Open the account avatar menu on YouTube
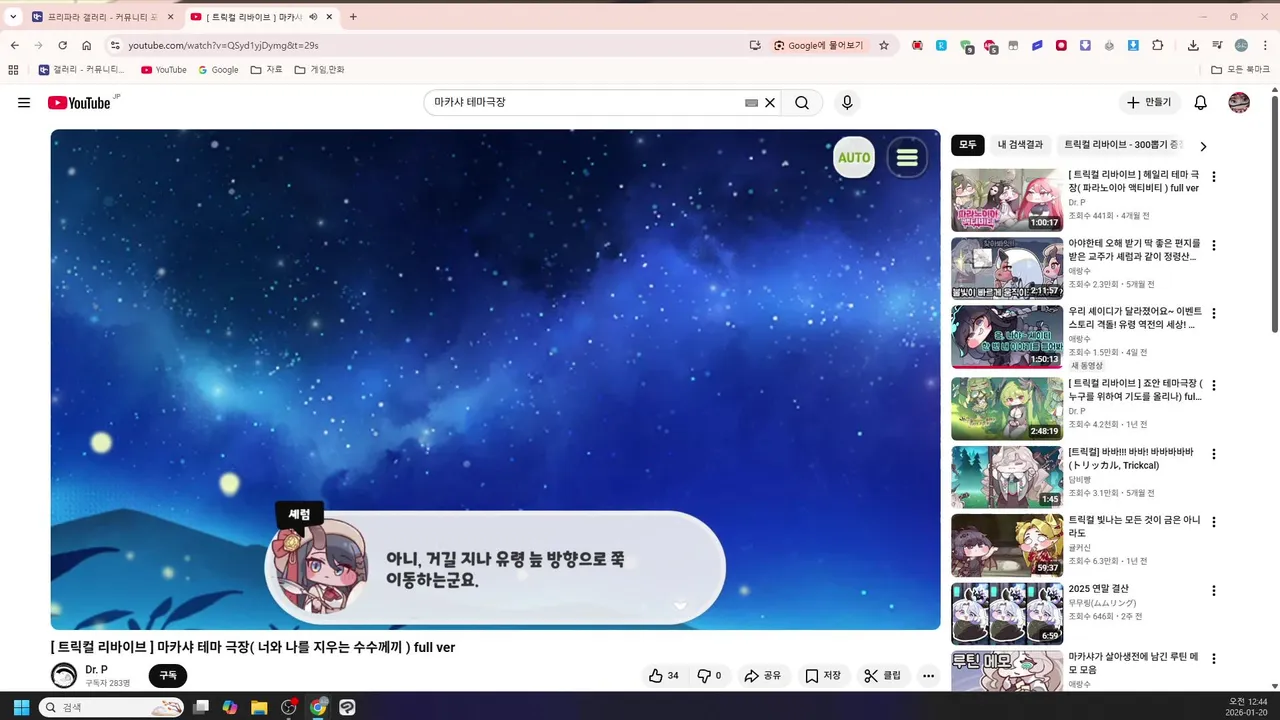 pos(1239,103)
